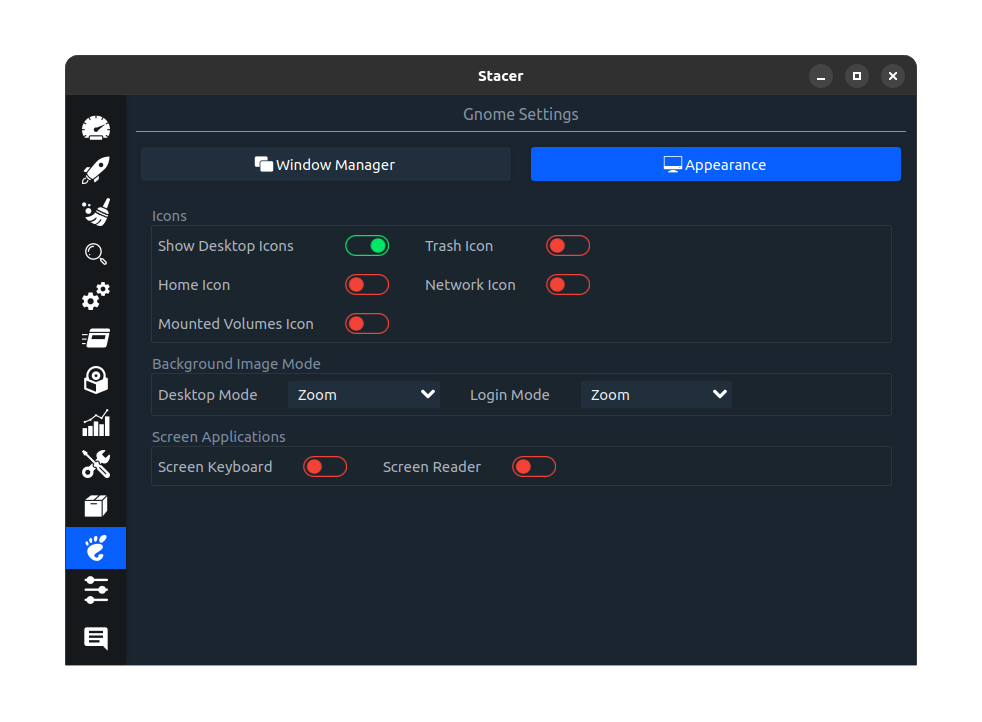Select the Appearance tab
Screen dimensions: 982x722
tap(715, 165)
